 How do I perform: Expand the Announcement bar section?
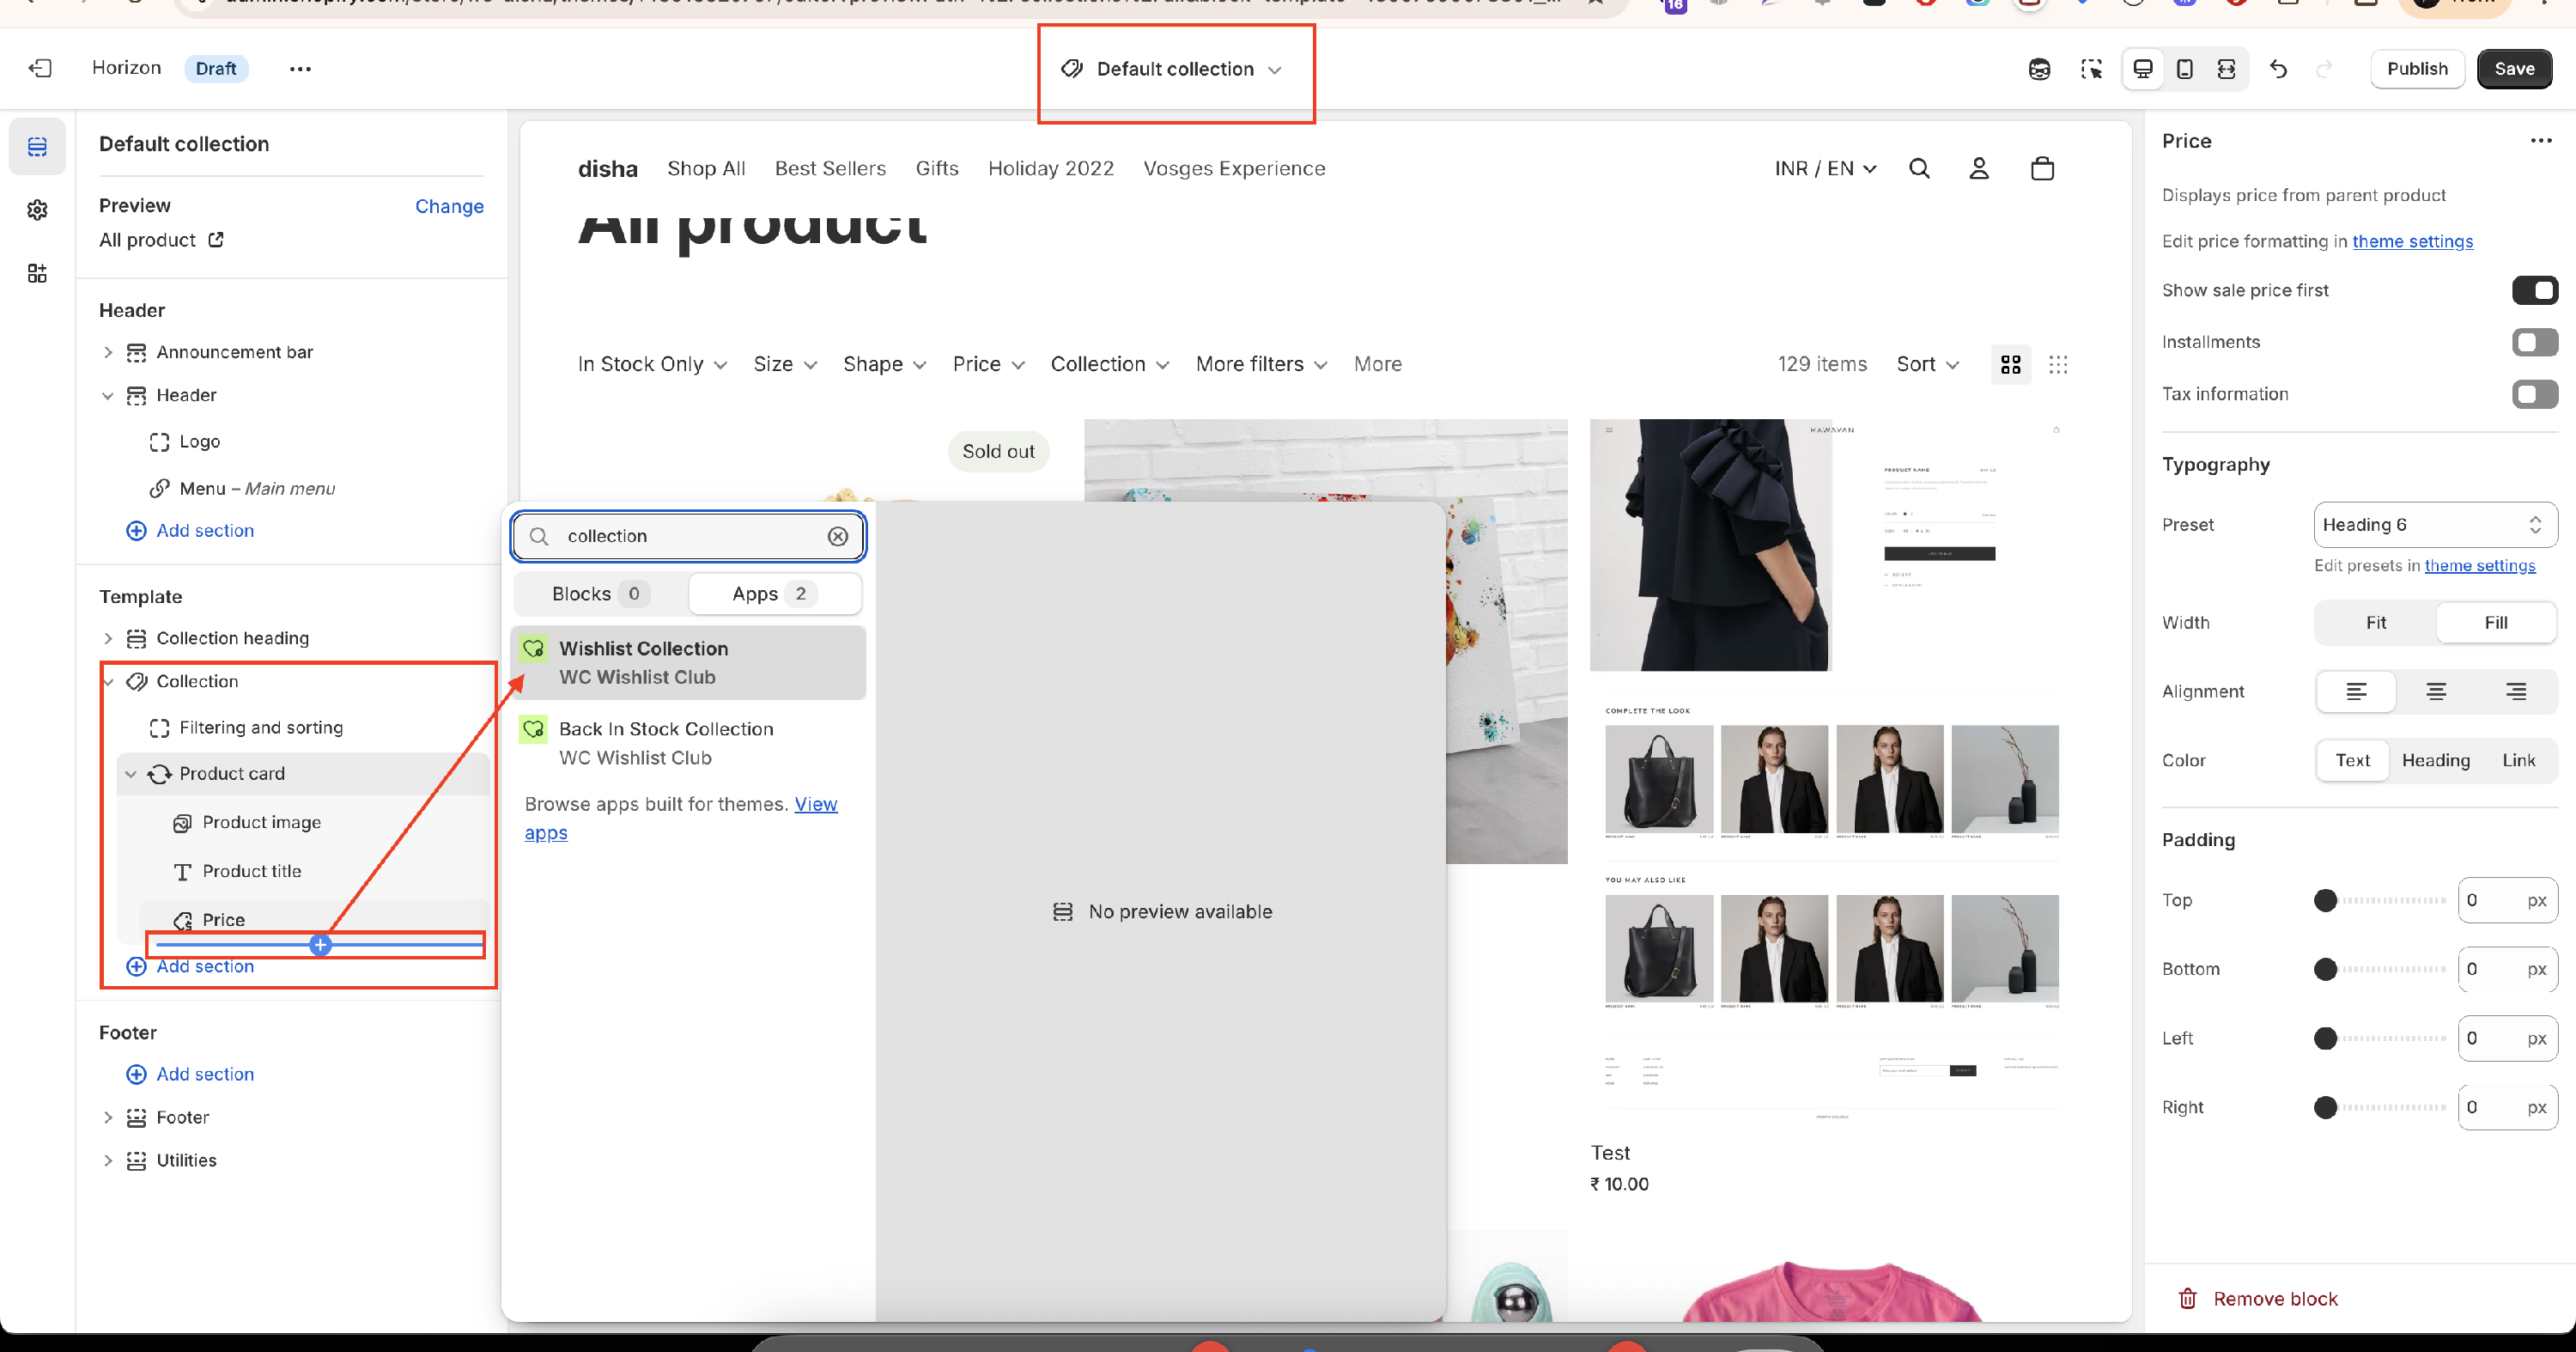click(108, 352)
